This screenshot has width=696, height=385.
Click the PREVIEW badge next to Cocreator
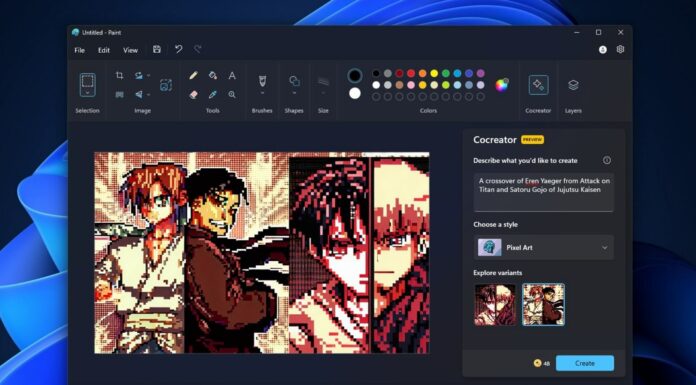tap(532, 140)
